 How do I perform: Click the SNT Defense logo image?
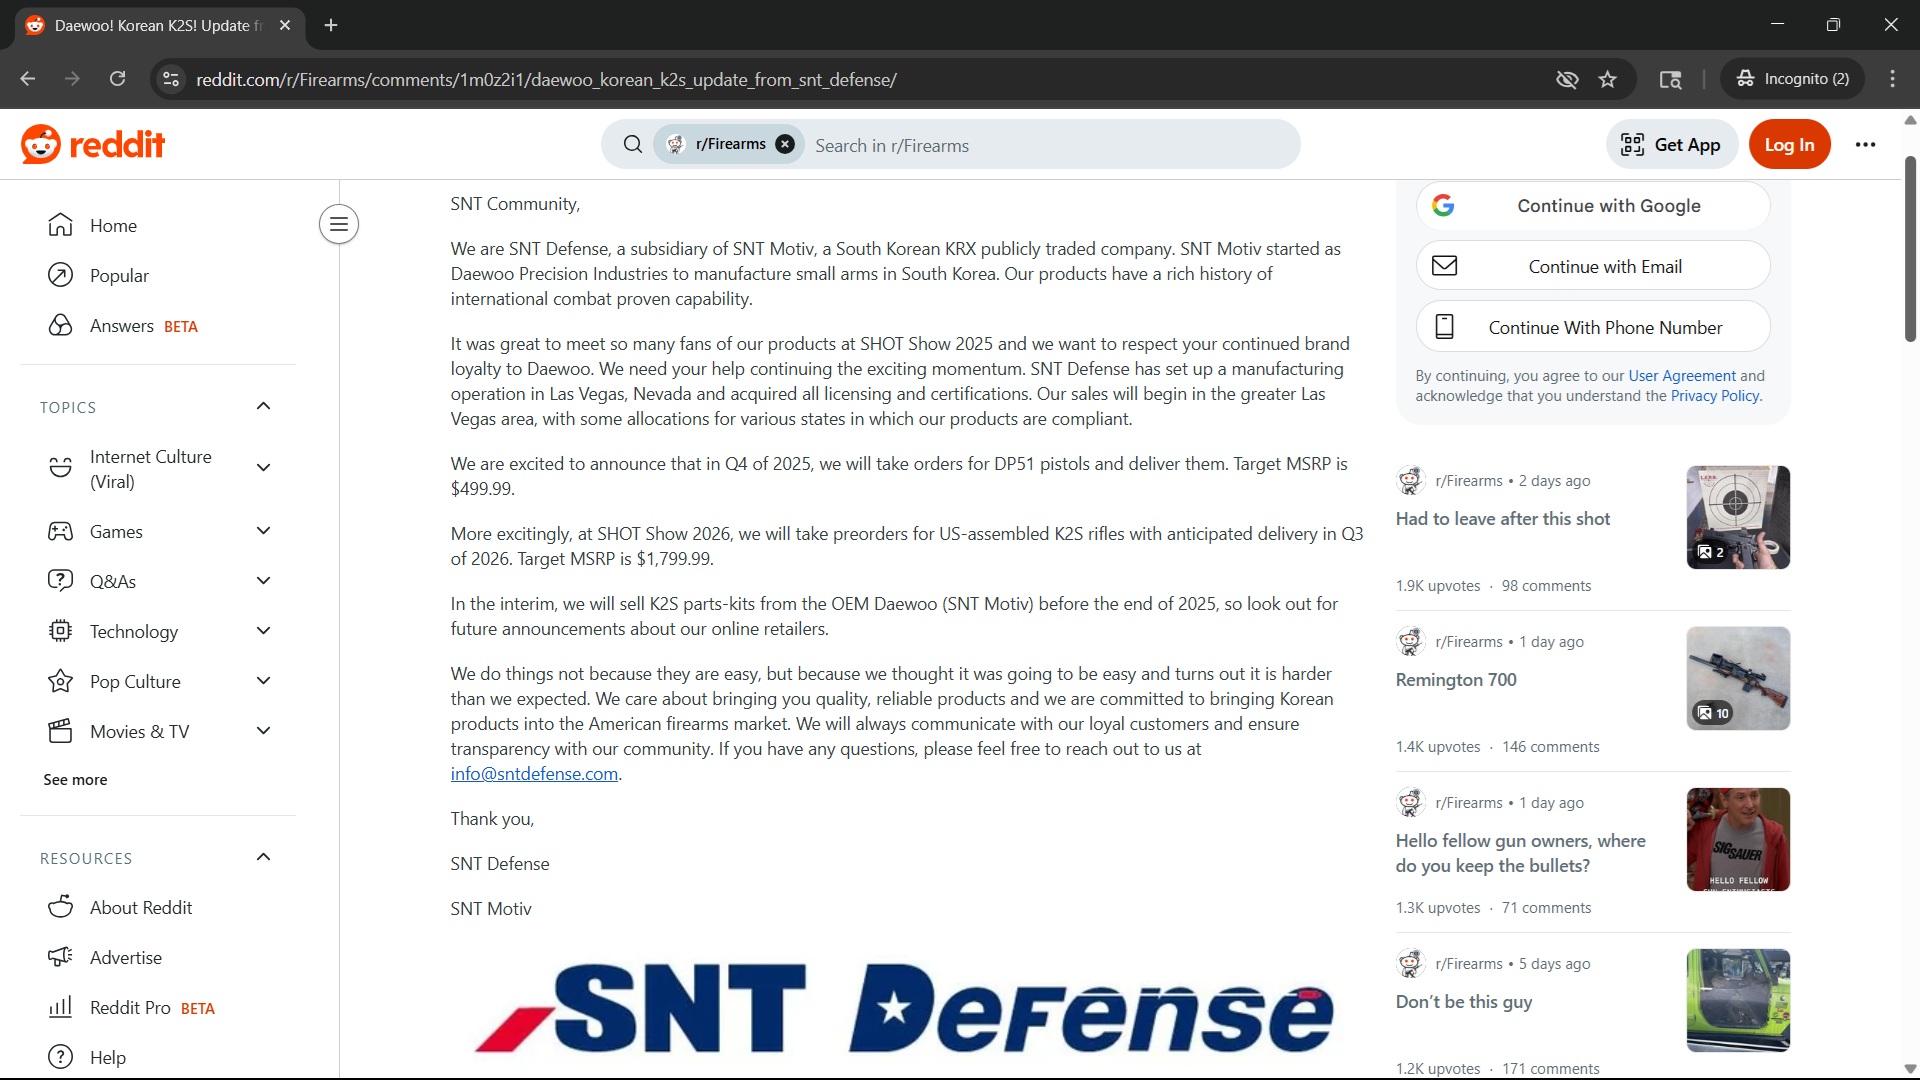click(905, 1008)
